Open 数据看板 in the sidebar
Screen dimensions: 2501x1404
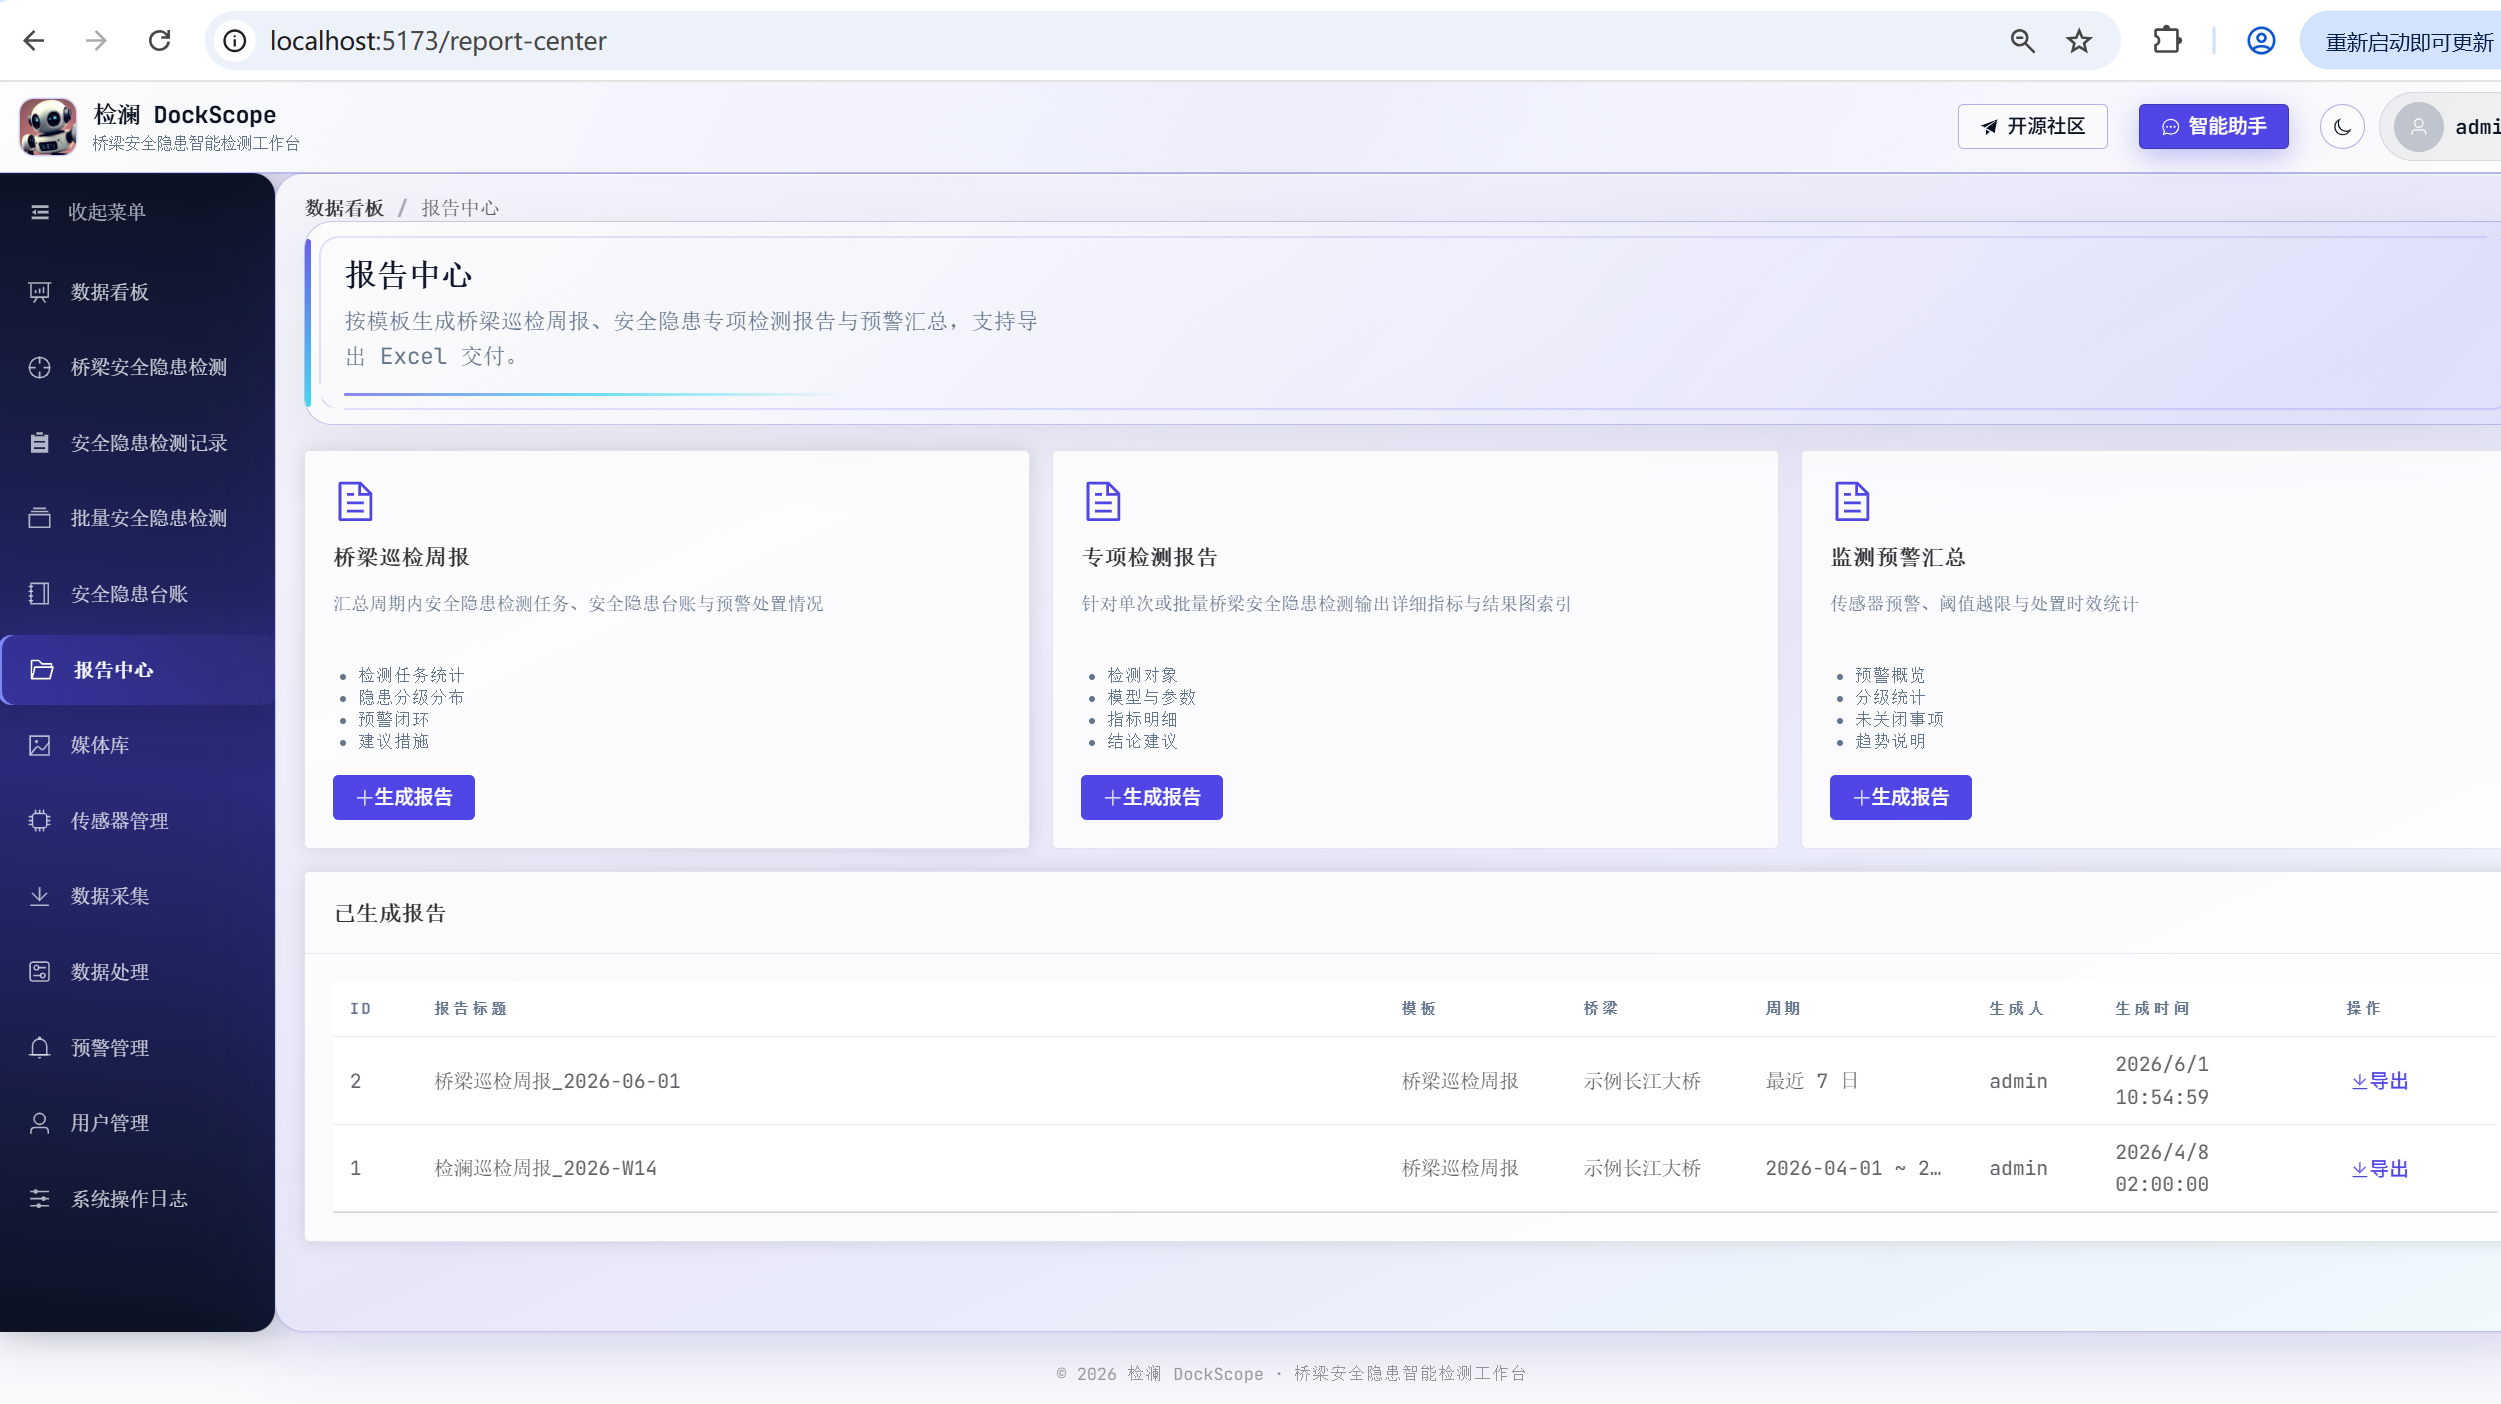138,292
